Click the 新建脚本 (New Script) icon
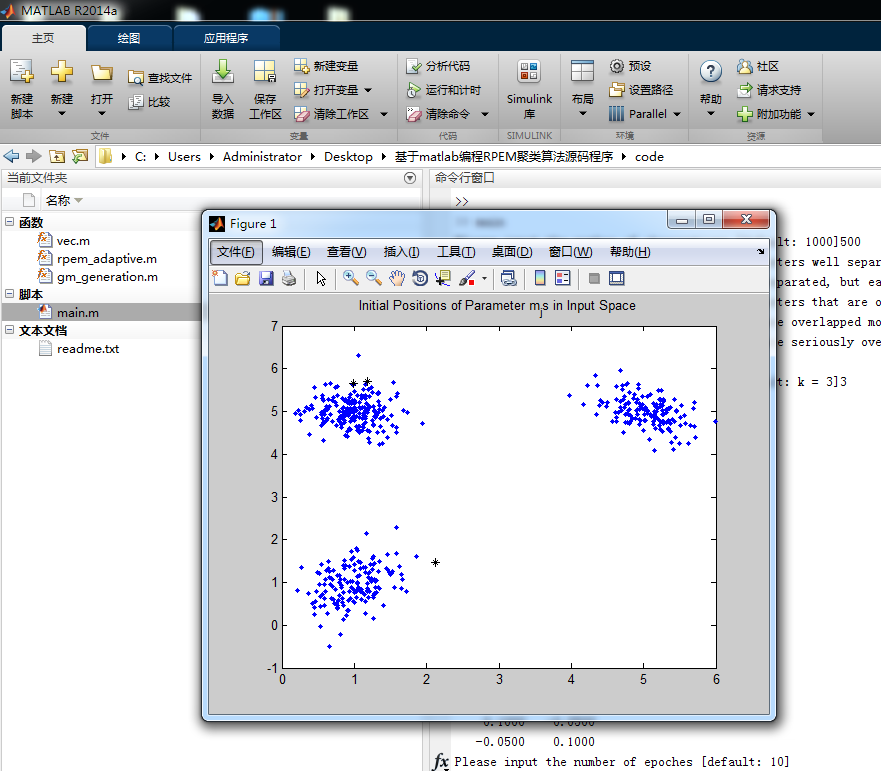 22,72
